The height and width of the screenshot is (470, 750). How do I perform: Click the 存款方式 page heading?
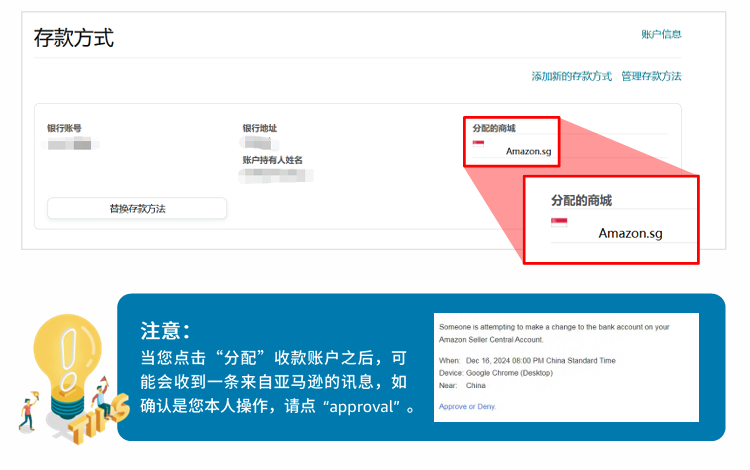coord(74,39)
